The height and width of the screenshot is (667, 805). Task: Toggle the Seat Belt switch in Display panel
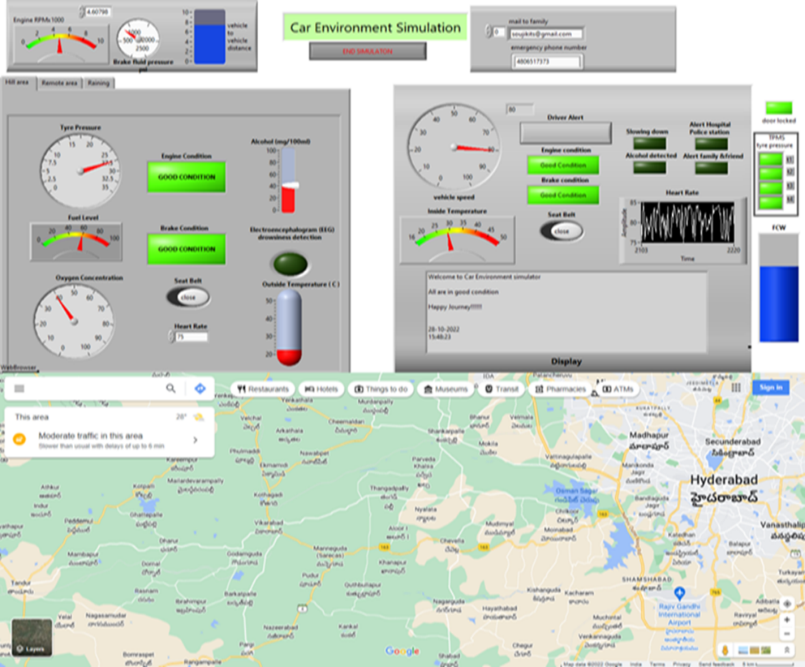click(562, 231)
